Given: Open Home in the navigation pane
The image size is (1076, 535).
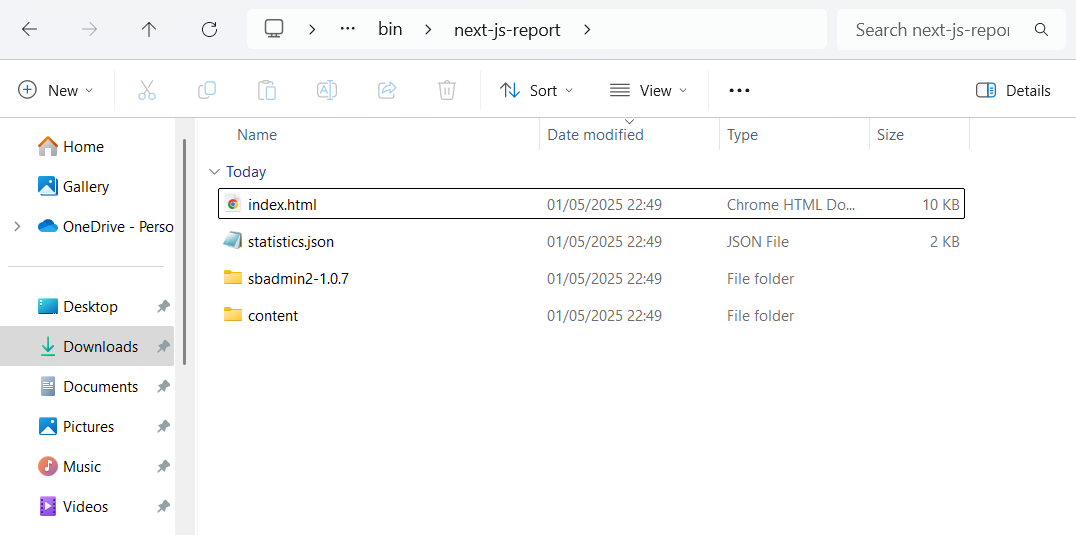Looking at the screenshot, I should point(83,147).
